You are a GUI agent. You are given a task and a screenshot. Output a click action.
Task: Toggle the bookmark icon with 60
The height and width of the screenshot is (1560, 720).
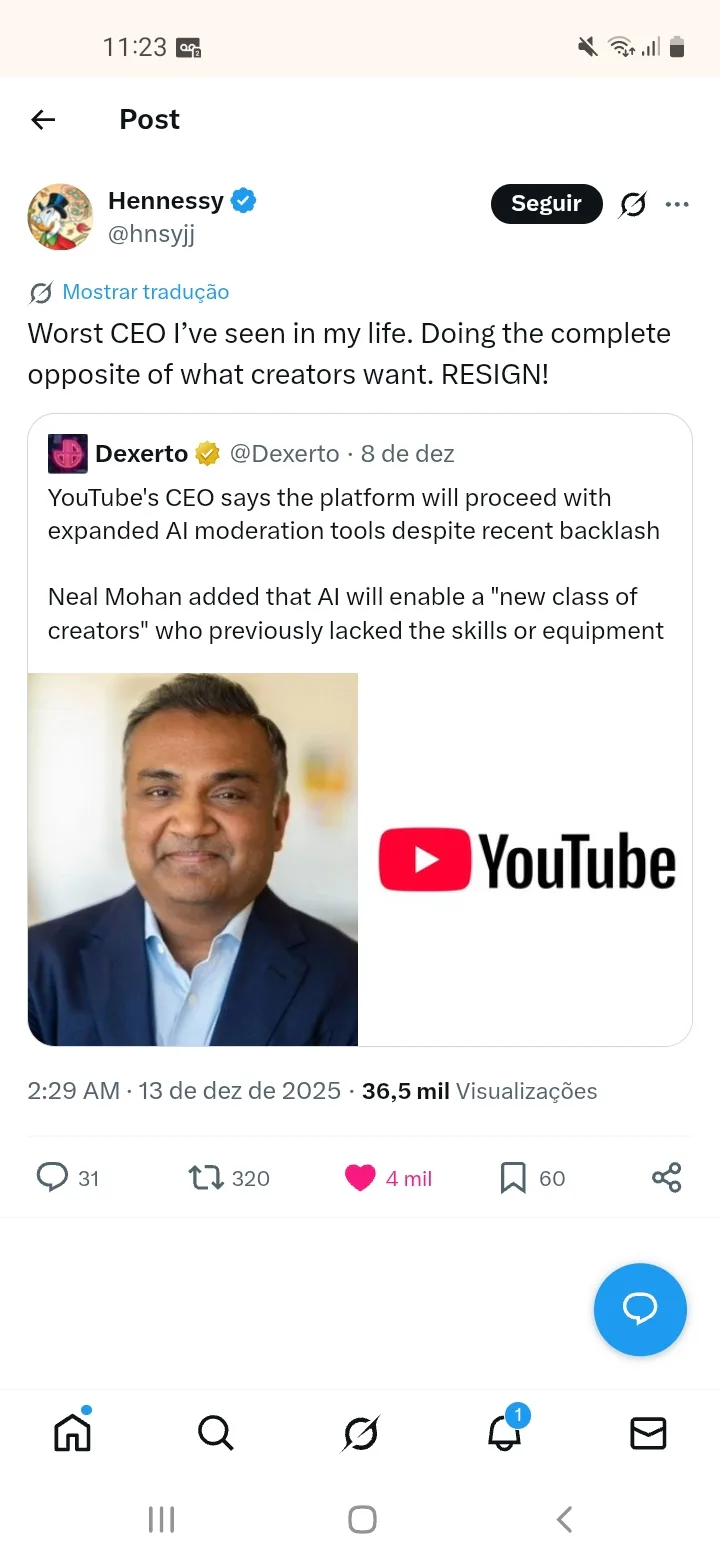513,1178
